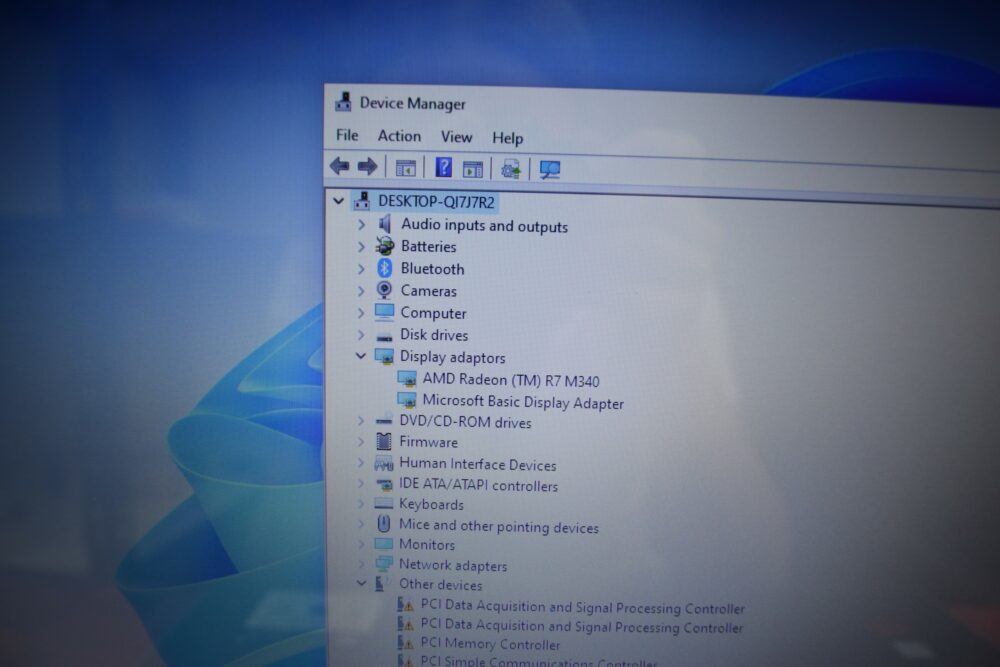Click the Scan for hardware changes icon
Screen dimensions: 1000x667
[x=549, y=170]
